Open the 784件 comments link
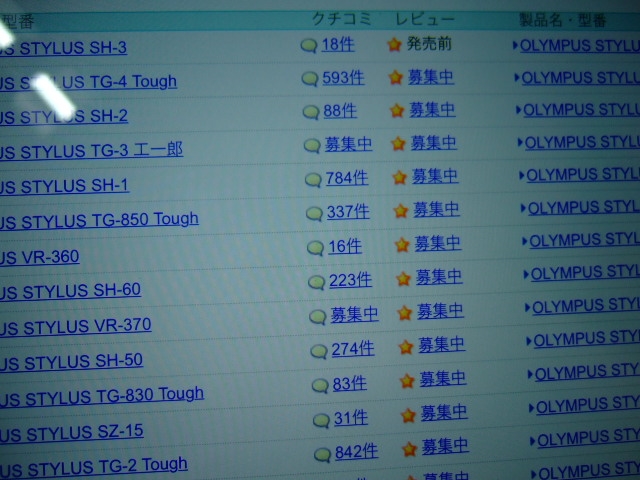Screen dimensions: 640x480 pos(347,178)
